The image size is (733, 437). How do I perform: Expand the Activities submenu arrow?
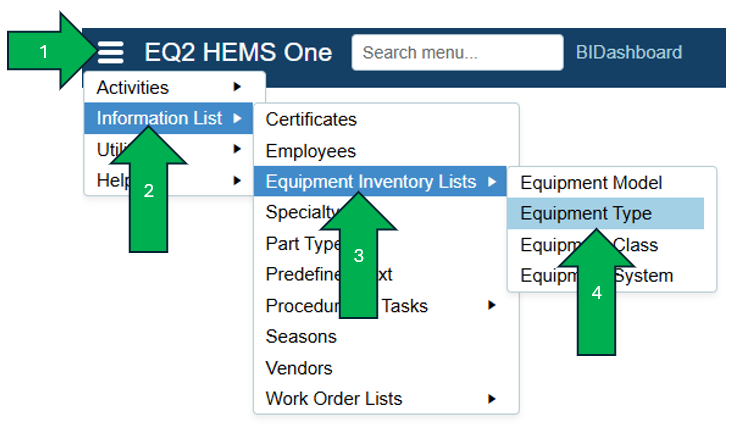pyautogui.click(x=237, y=88)
